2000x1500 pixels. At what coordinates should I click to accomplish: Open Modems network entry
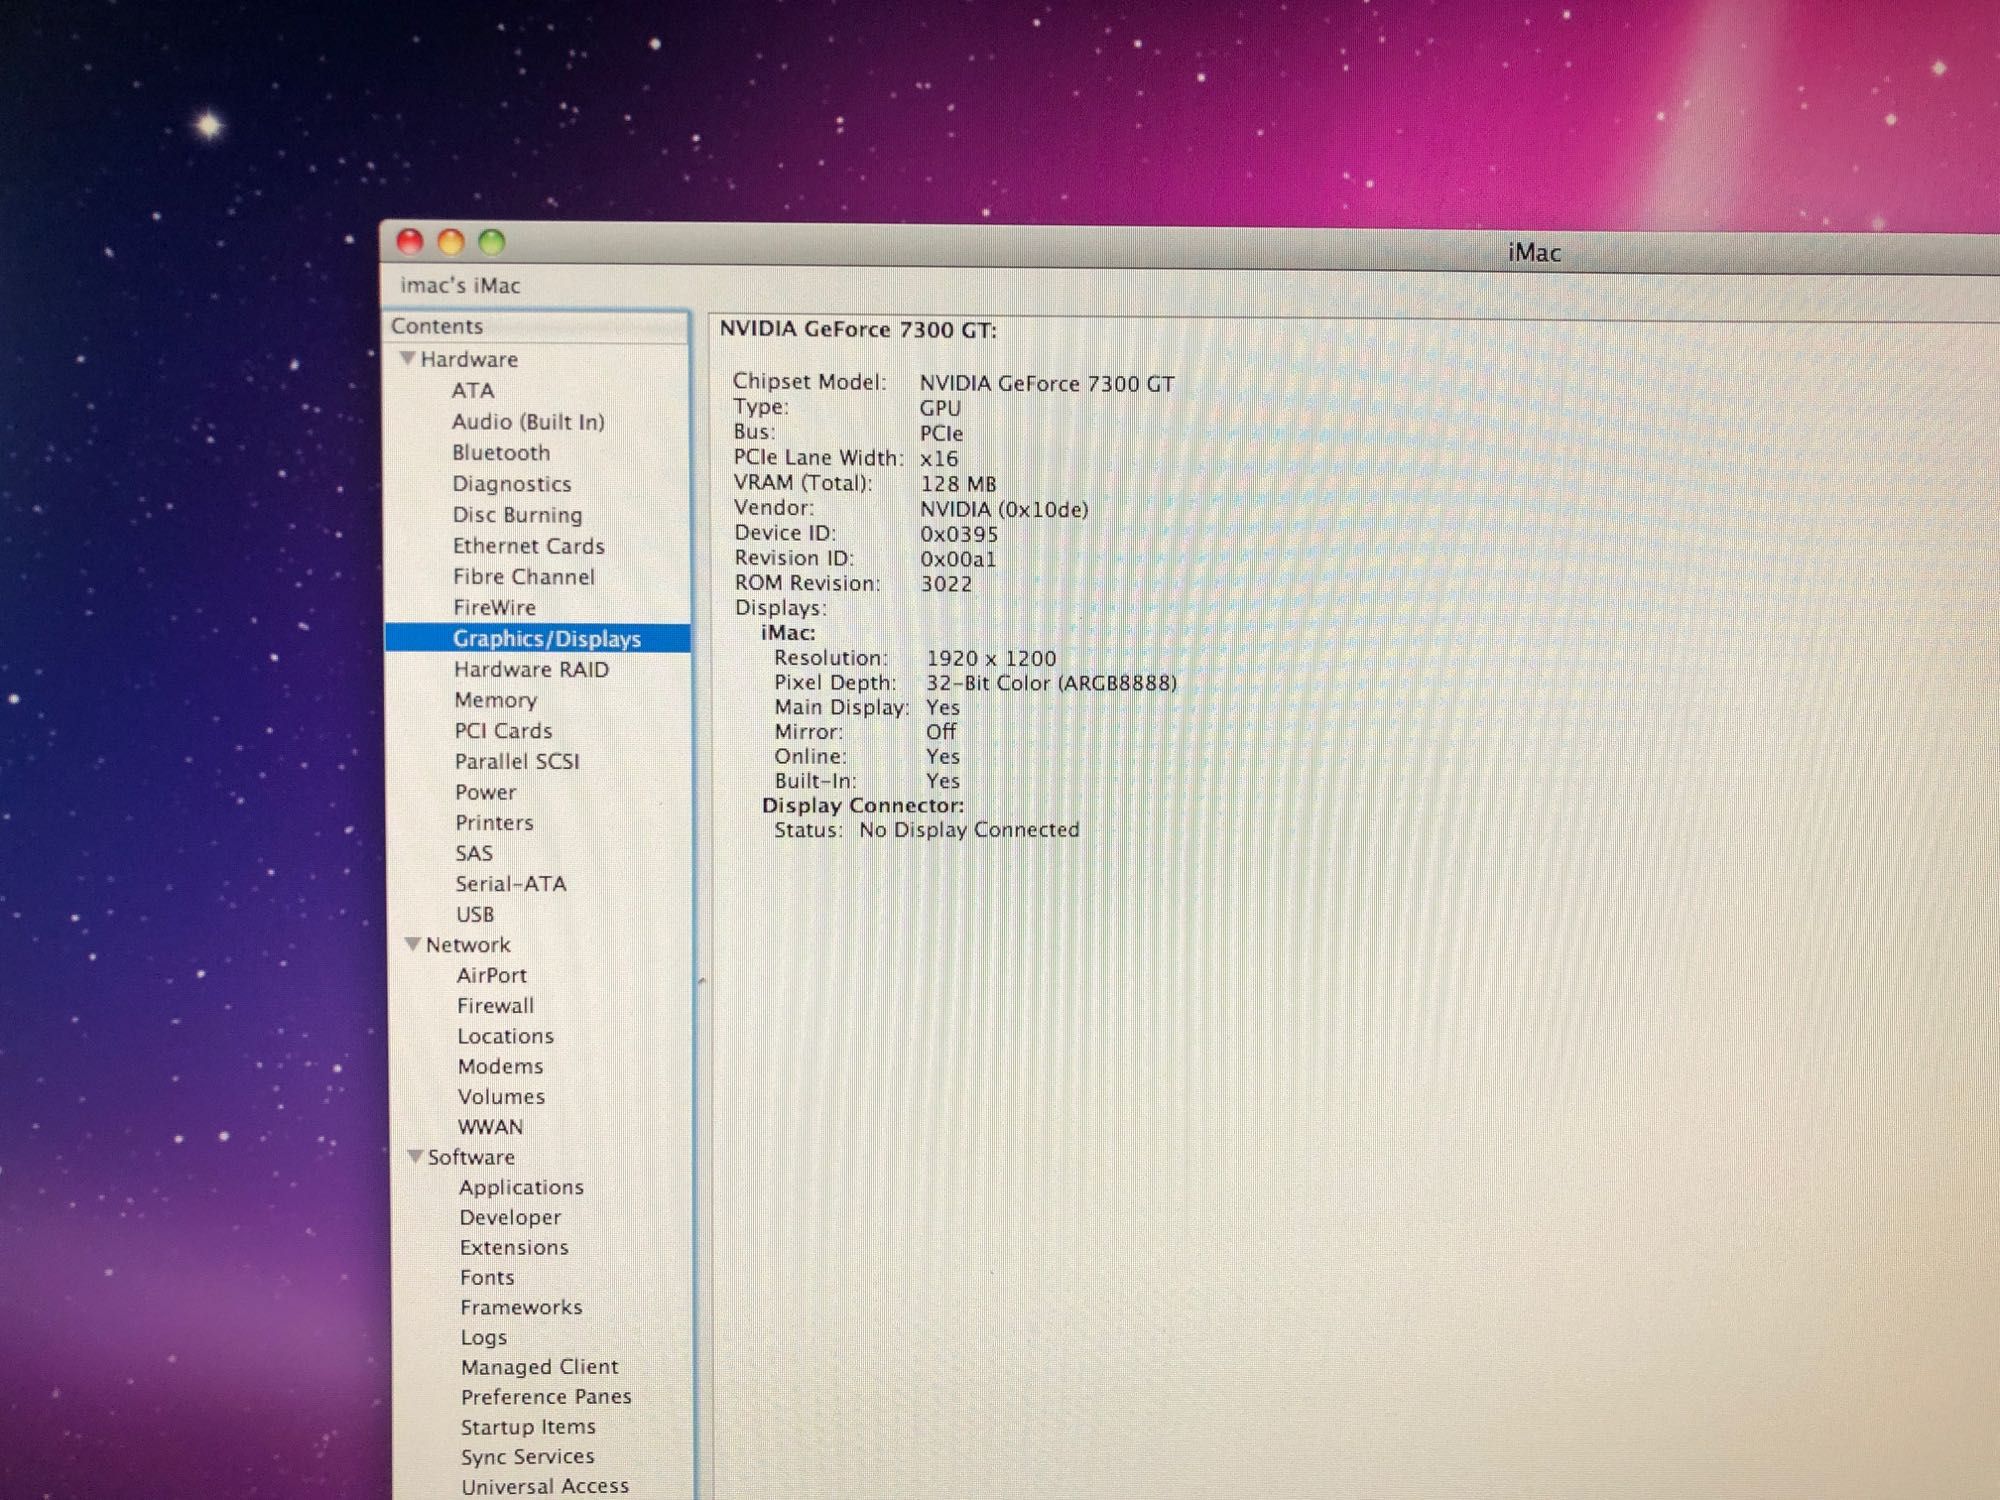[500, 1066]
